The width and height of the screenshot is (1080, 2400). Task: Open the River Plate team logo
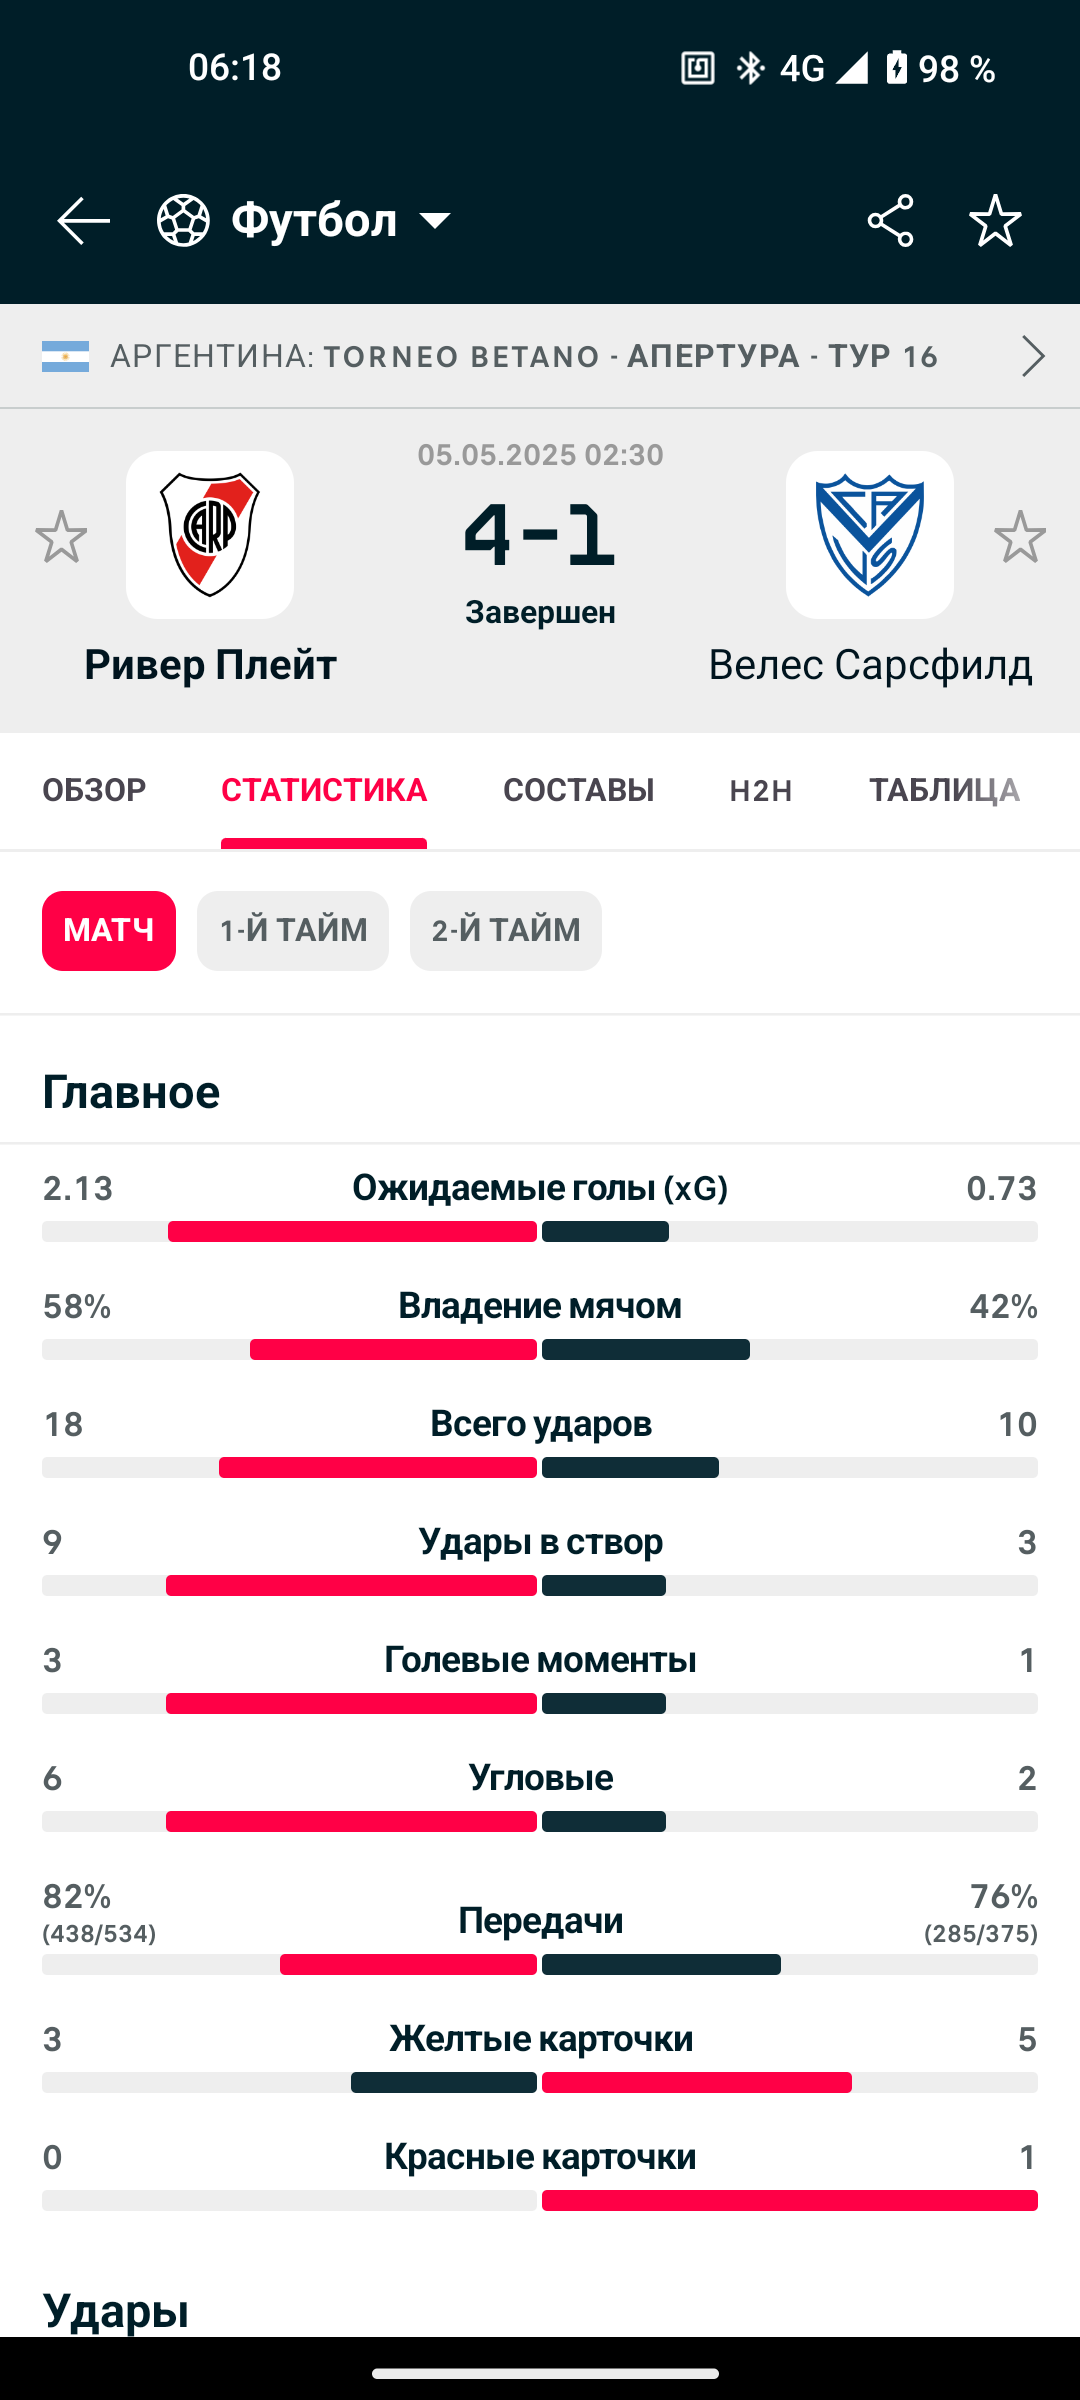(210, 535)
